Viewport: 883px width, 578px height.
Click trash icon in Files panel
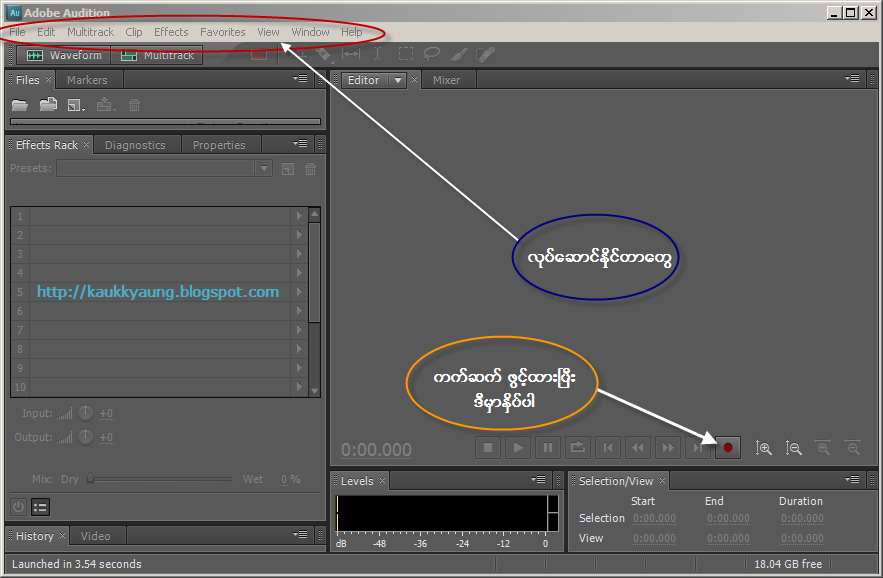click(134, 105)
